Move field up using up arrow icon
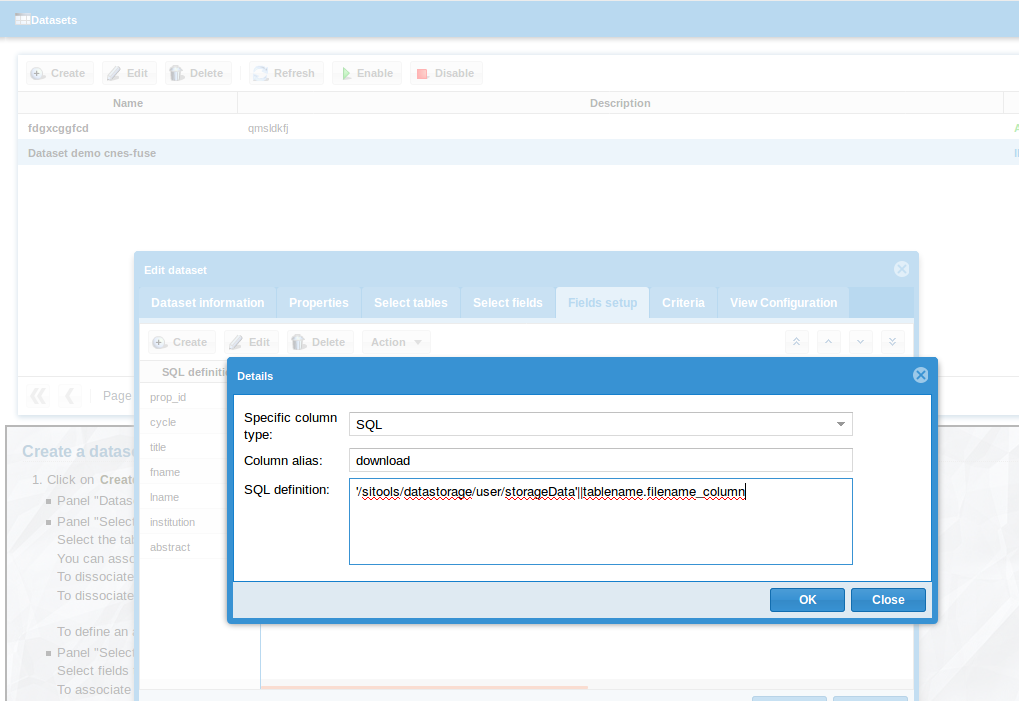Image resolution: width=1019 pixels, height=701 pixels. tap(829, 341)
